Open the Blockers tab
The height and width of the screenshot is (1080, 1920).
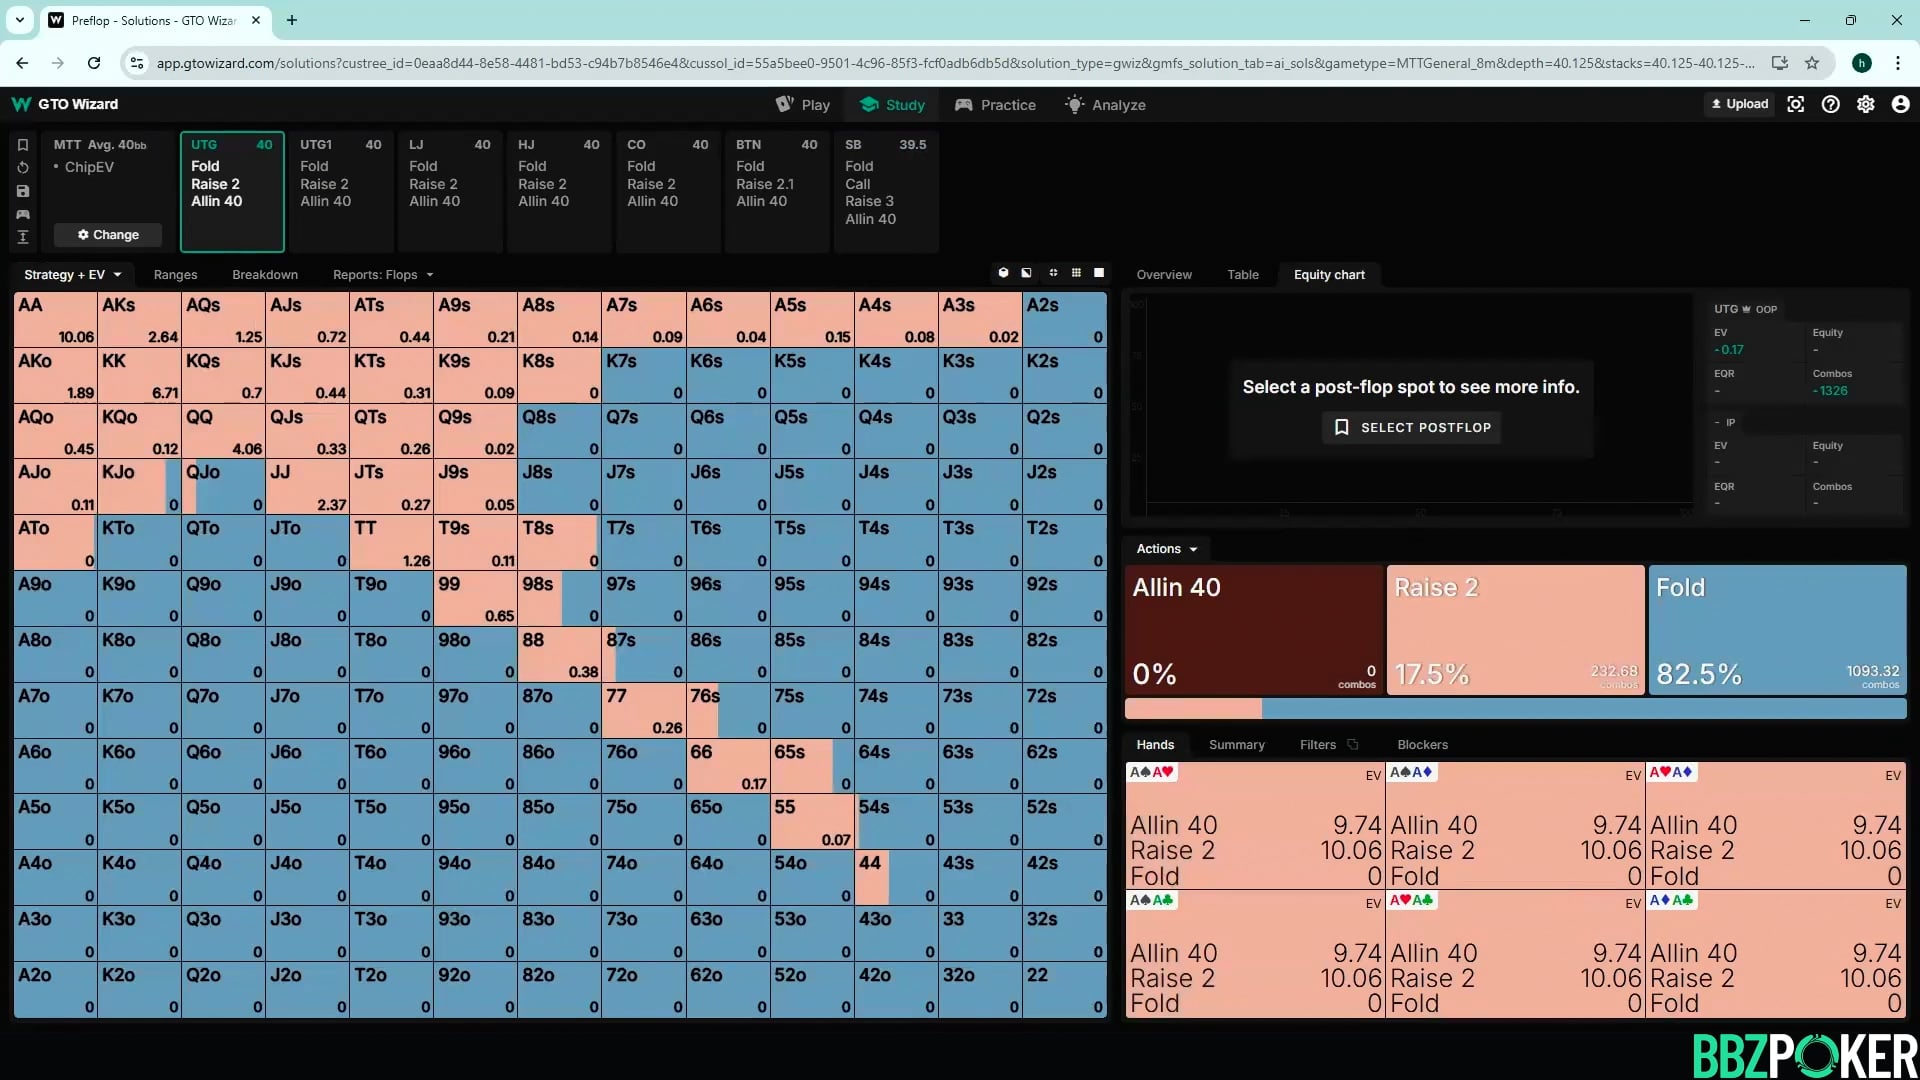[x=1422, y=745]
